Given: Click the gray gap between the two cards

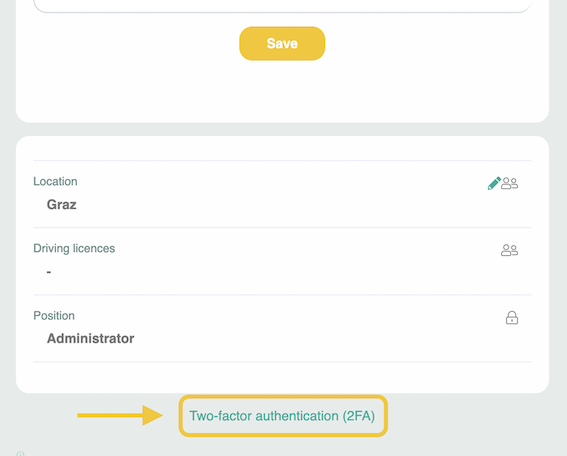Looking at the screenshot, I should pyautogui.click(x=282, y=129).
